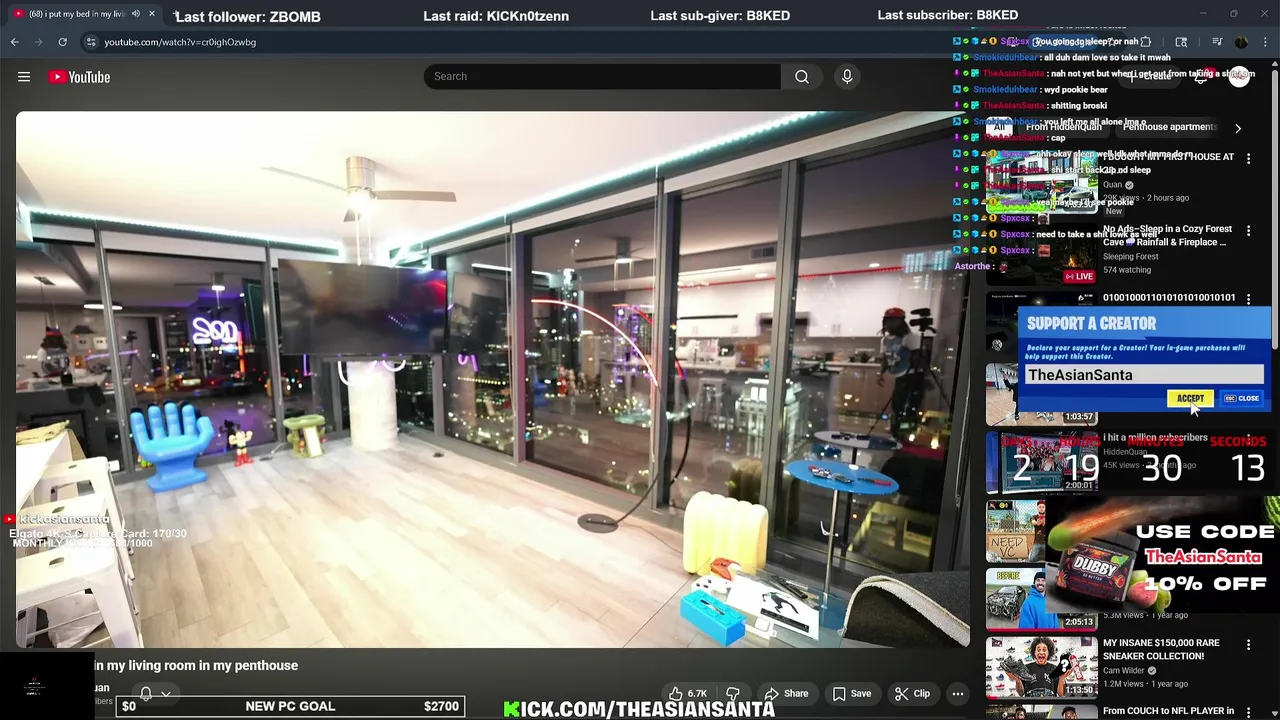Click the Last subscriber: B8KED overlay text
This screenshot has height=720, width=1280.
point(948,15)
